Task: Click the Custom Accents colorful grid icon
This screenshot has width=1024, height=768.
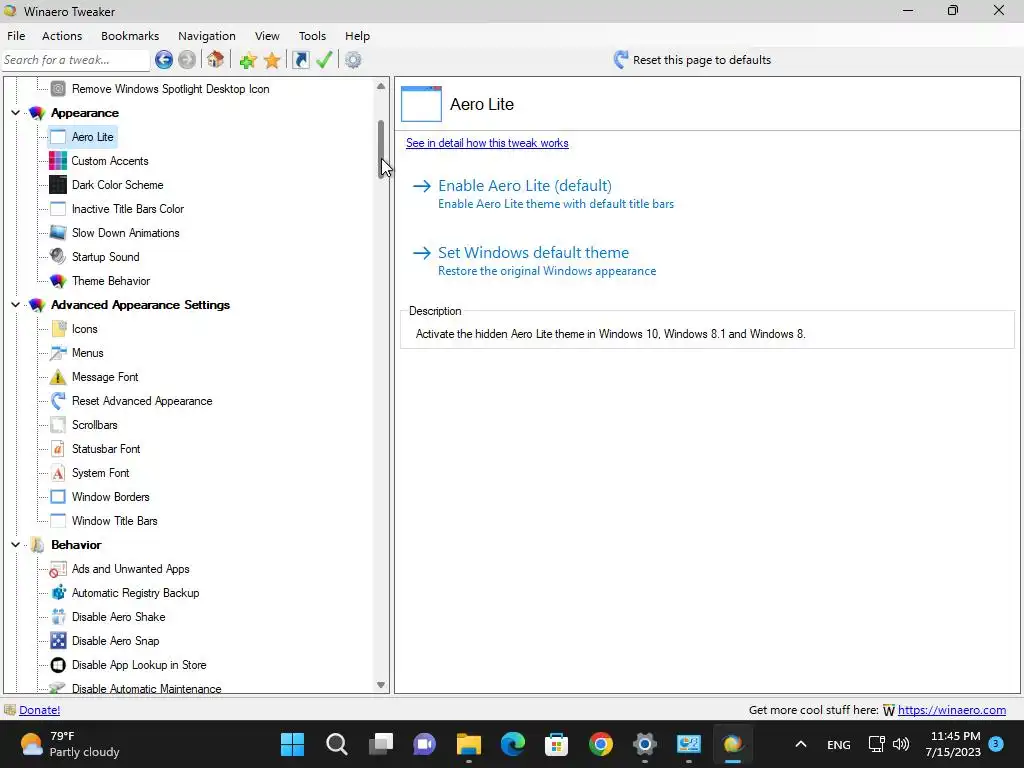Action: tap(58, 161)
